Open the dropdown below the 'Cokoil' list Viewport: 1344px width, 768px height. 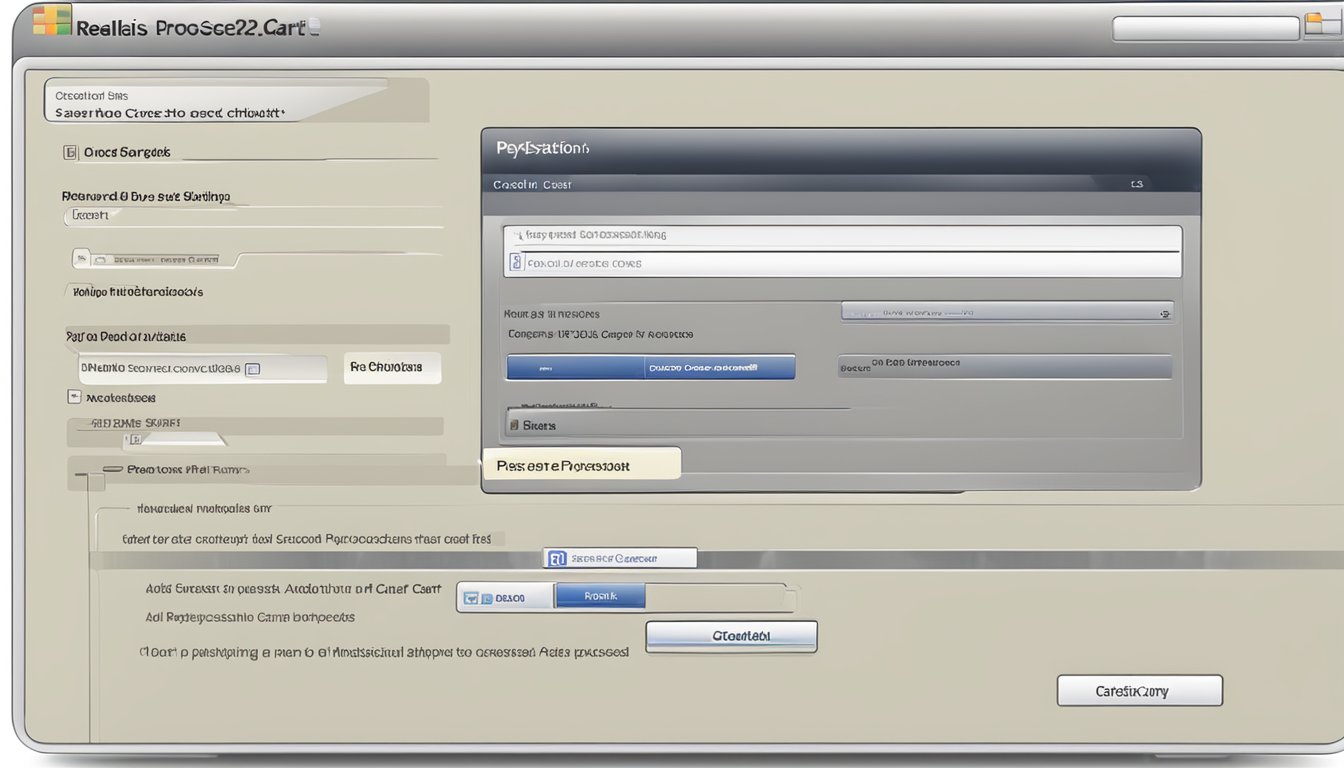tap(1007, 313)
